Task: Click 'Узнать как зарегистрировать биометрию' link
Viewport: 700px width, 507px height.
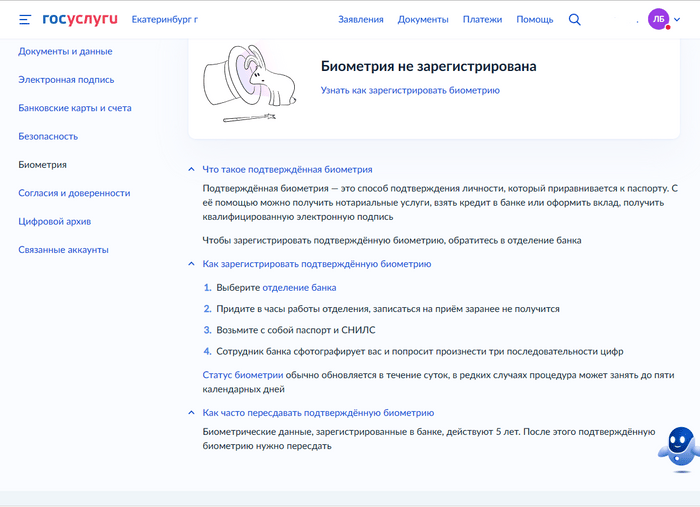Action: coord(410,90)
